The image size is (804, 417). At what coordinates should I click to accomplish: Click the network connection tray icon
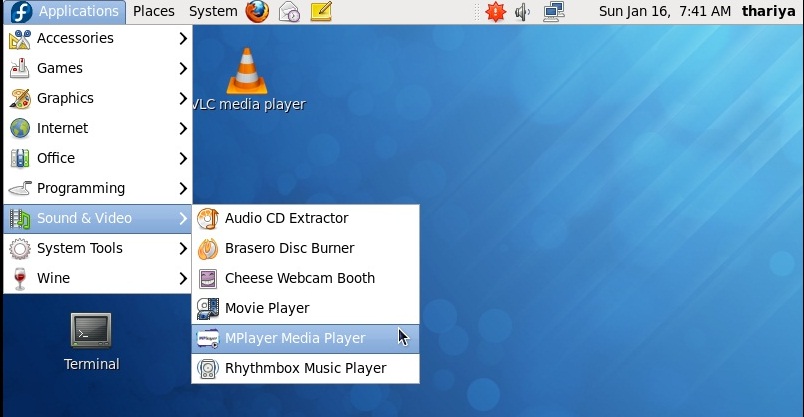554,11
